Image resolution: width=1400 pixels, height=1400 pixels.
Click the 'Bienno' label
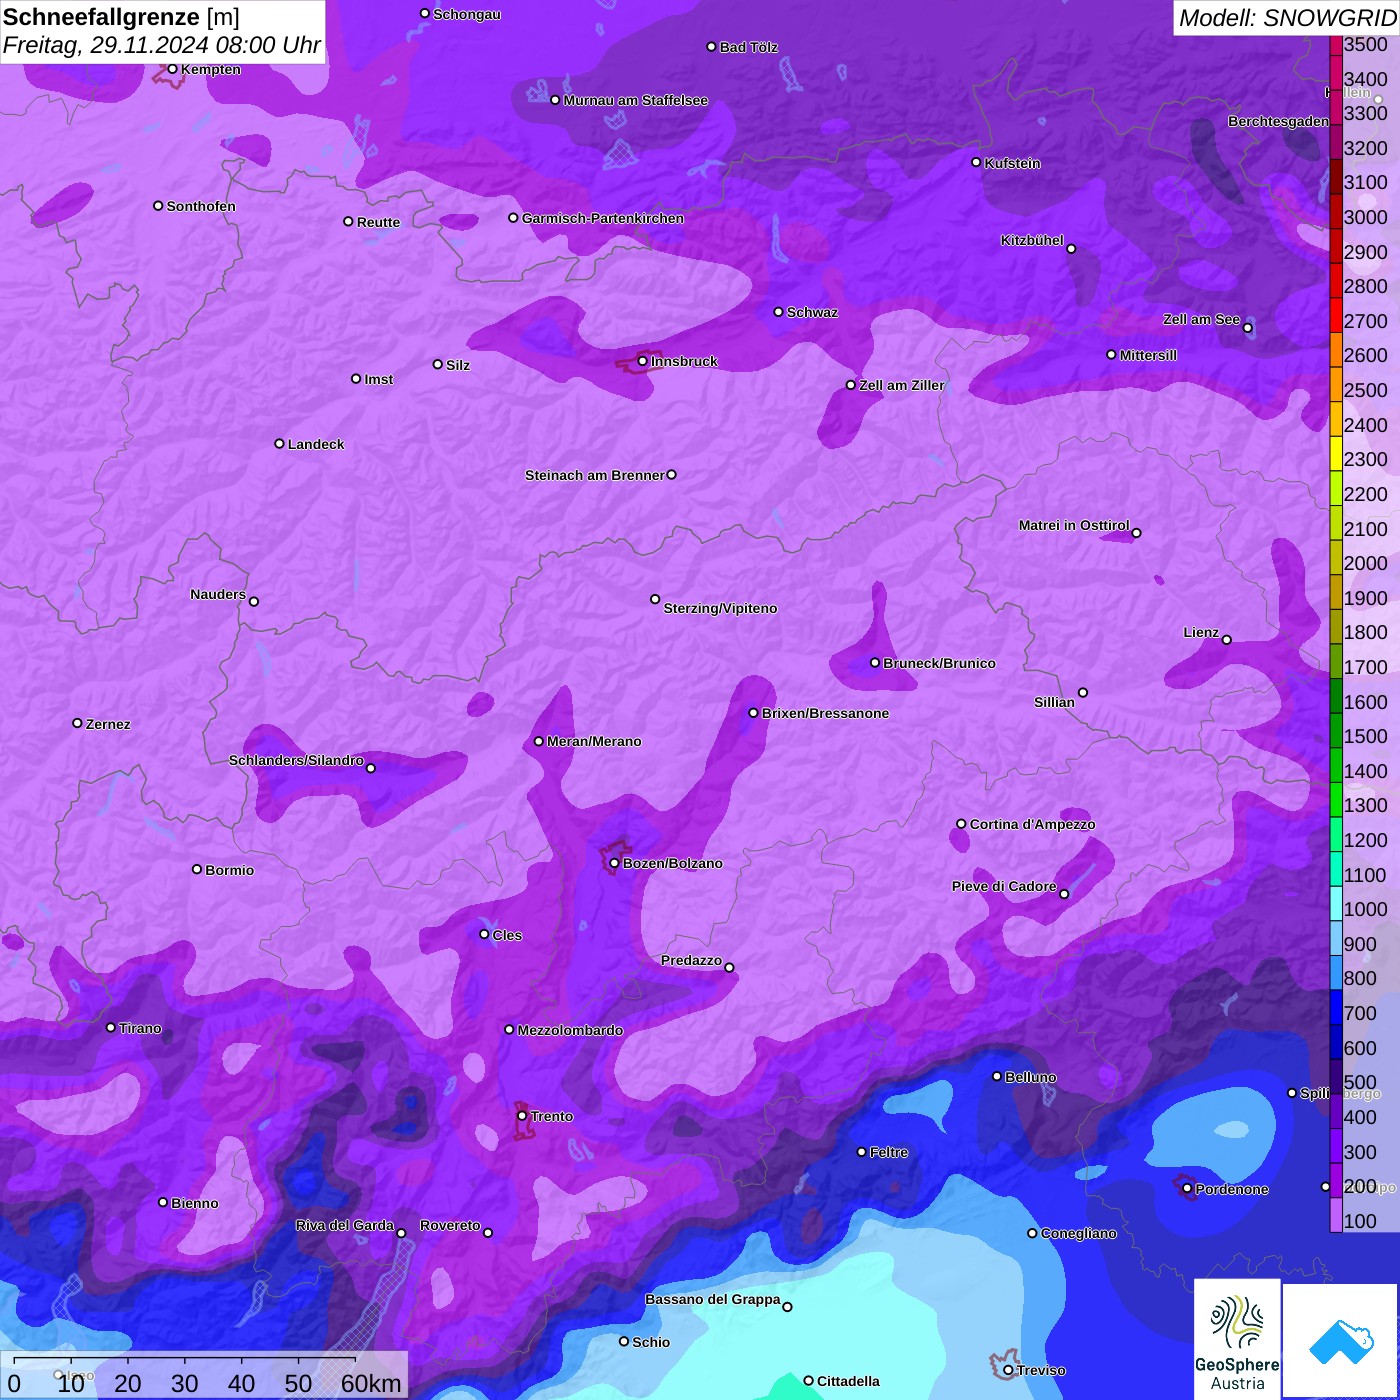click(194, 1203)
